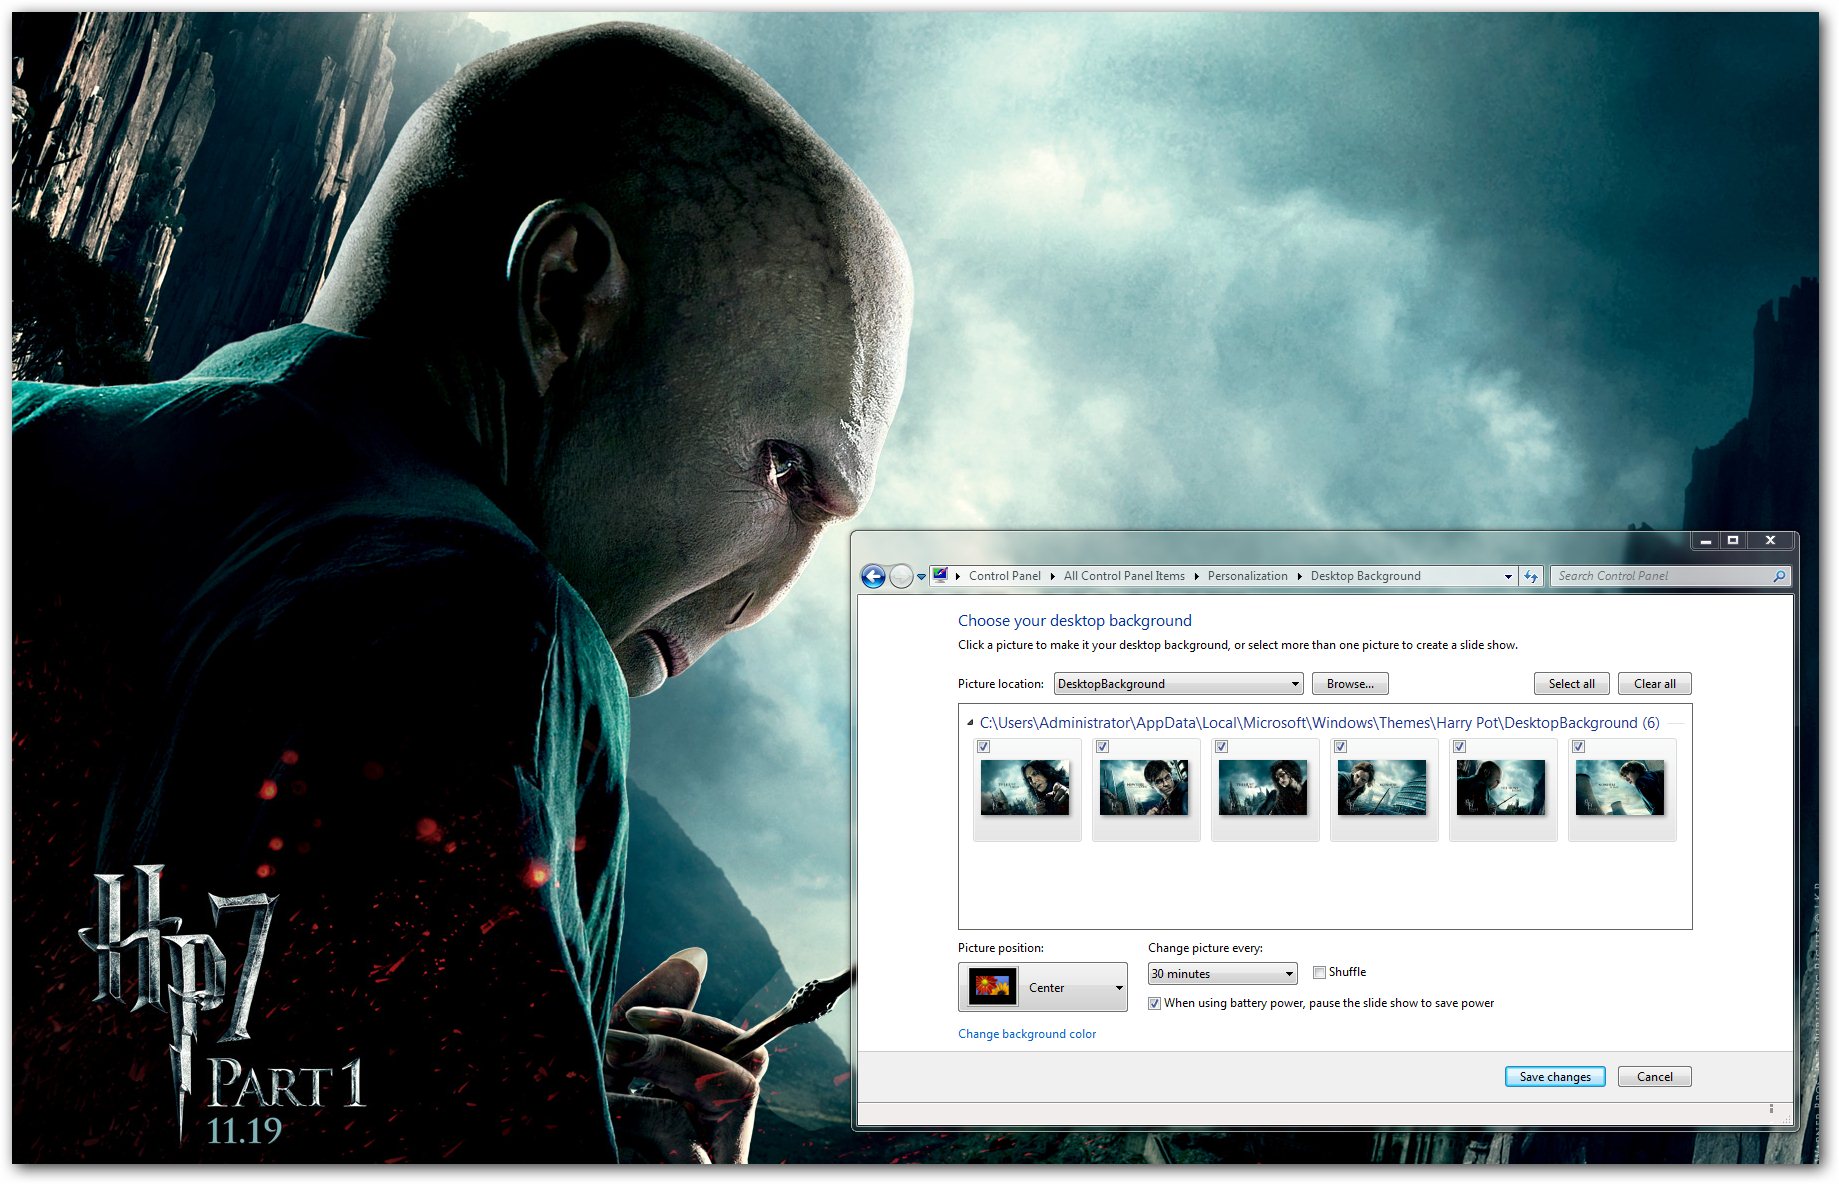
Task: Click the Select all button
Action: point(1571,684)
